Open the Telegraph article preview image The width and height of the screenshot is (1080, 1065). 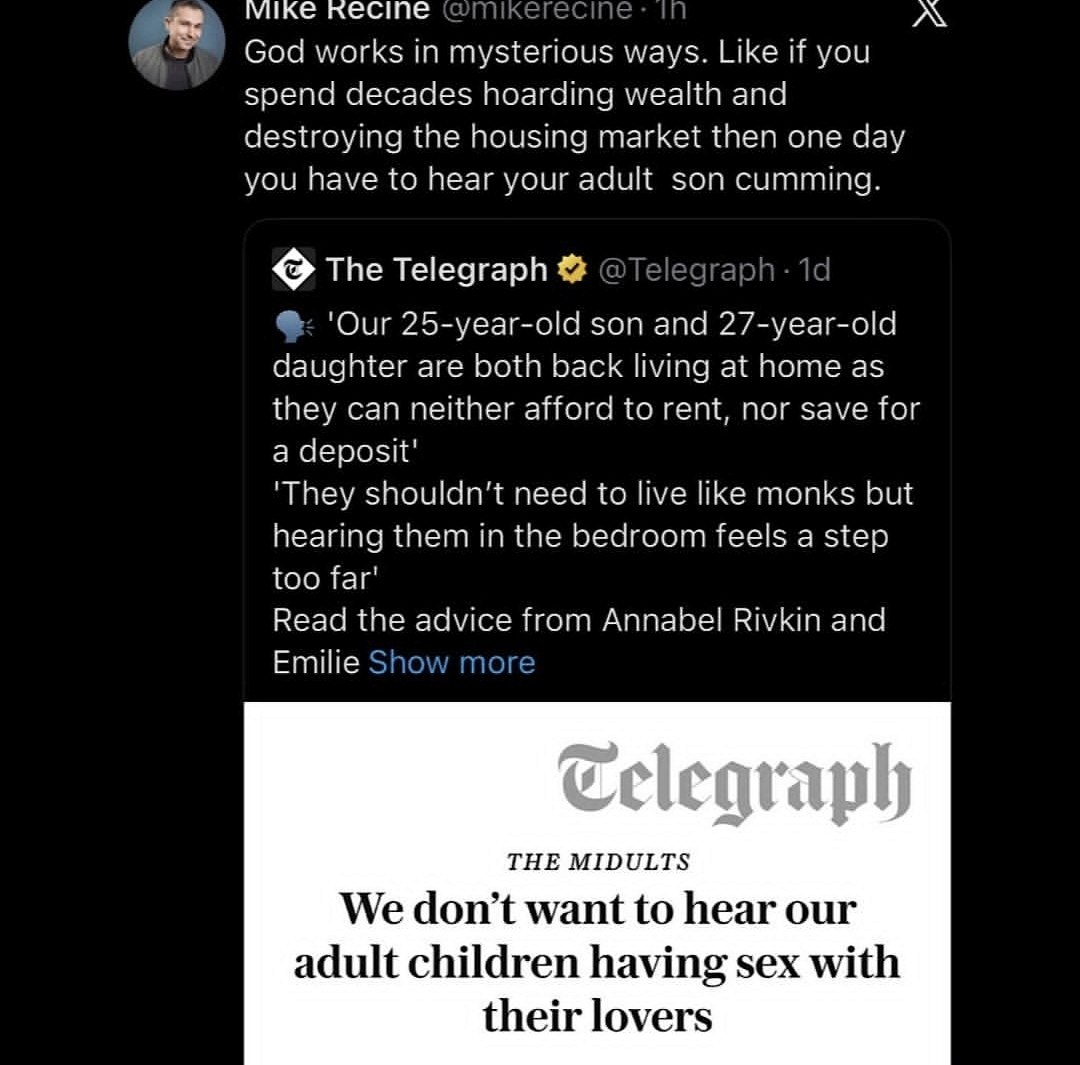[x=597, y=883]
